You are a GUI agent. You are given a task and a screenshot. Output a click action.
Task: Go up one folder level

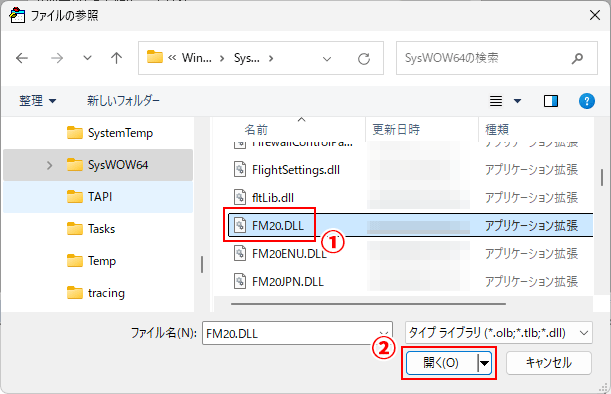[x=116, y=58]
